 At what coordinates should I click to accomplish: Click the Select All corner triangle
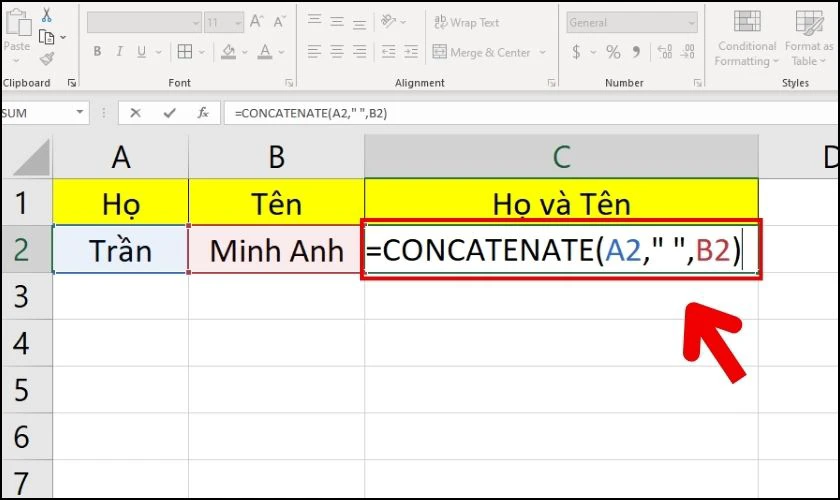coord(31,158)
